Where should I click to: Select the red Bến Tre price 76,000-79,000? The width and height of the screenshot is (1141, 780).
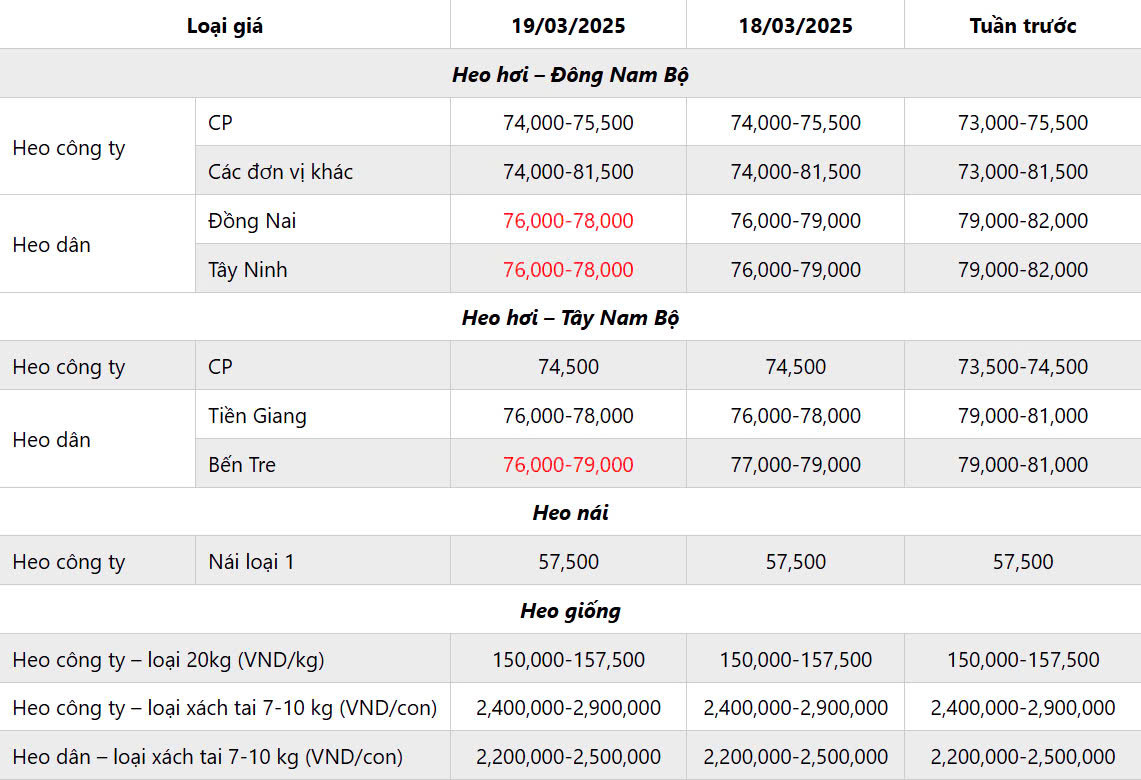[x=568, y=465]
